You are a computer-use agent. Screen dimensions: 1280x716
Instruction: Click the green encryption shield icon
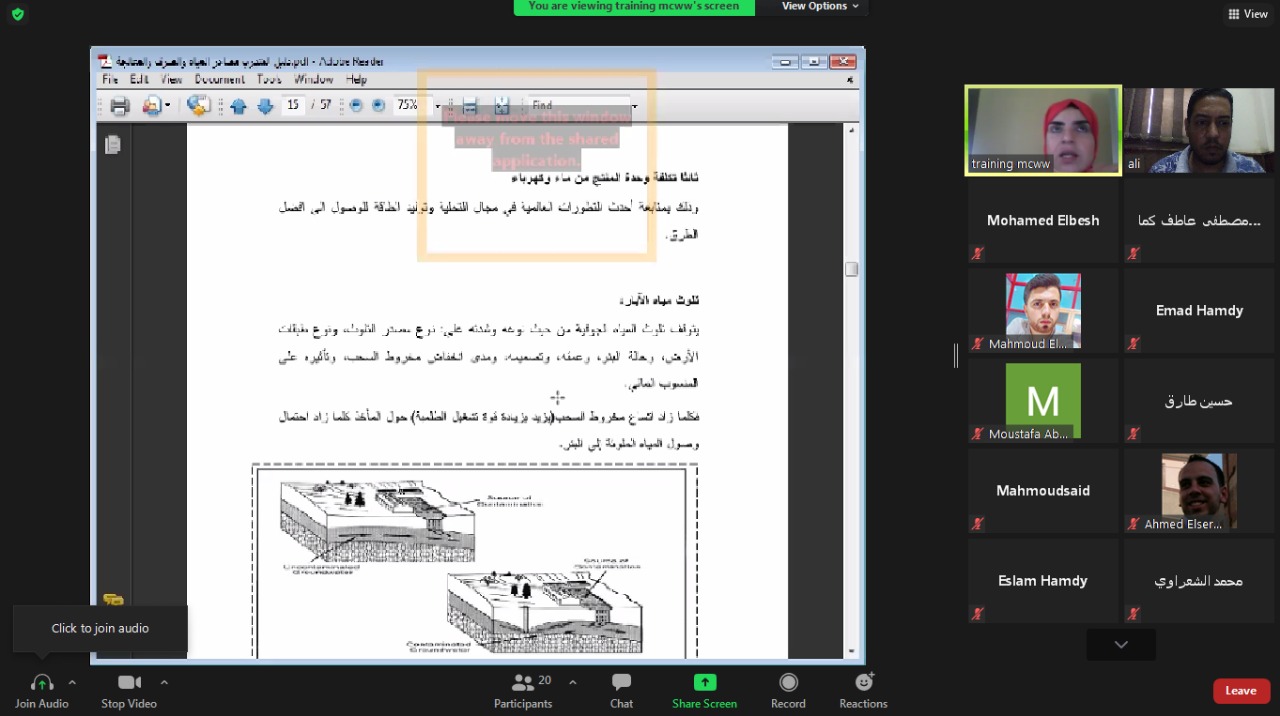pyautogui.click(x=17, y=14)
